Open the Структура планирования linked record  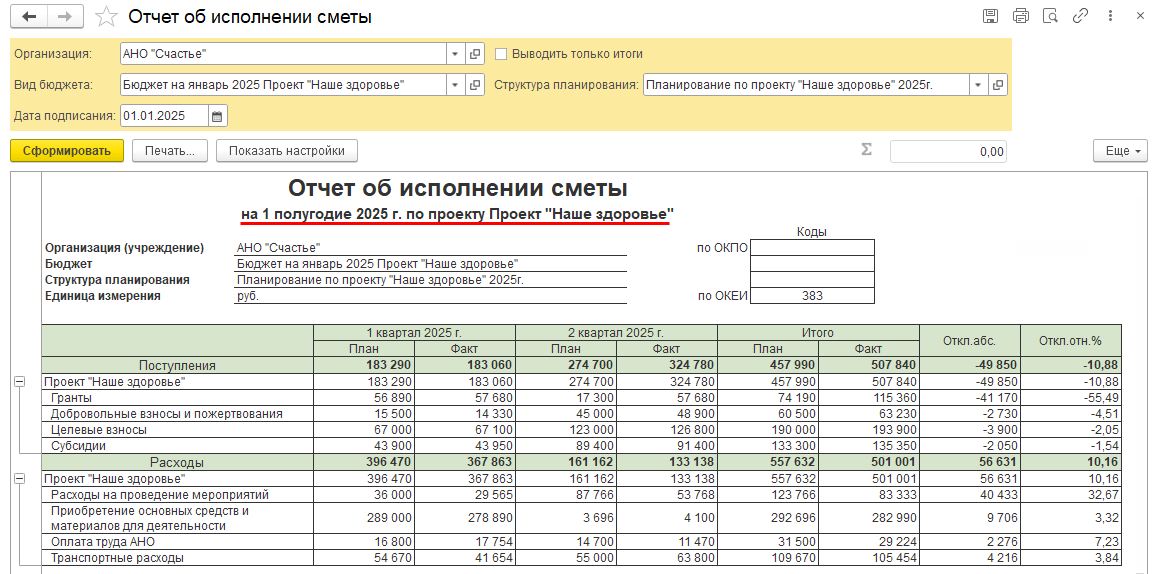click(998, 85)
